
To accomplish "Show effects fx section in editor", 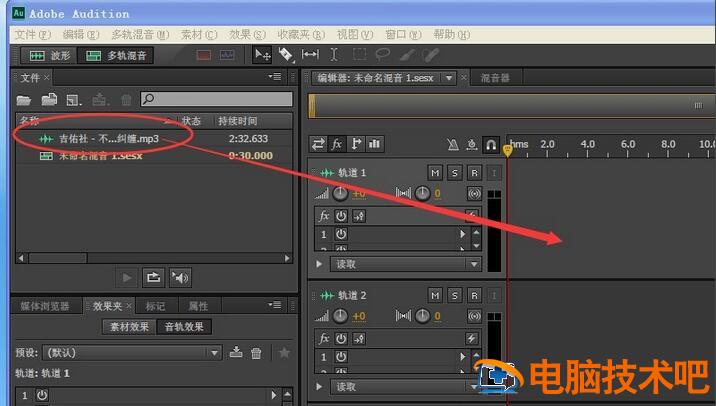I will [x=337, y=144].
